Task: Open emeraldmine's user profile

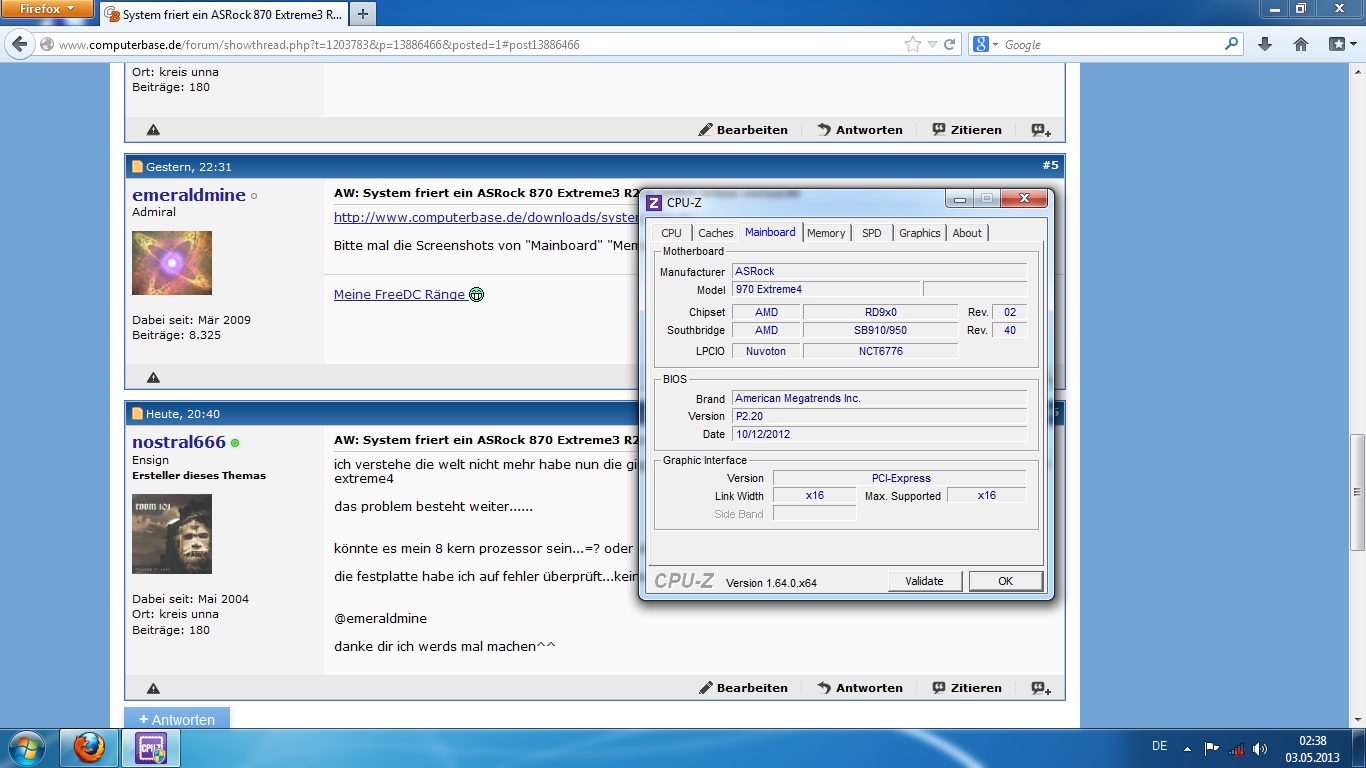Action: click(x=189, y=195)
